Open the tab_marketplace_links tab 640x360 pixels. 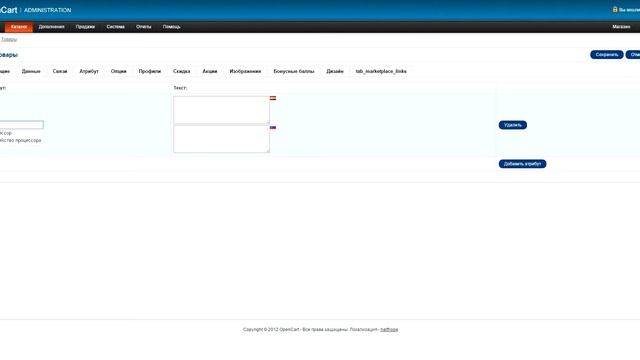pos(381,71)
